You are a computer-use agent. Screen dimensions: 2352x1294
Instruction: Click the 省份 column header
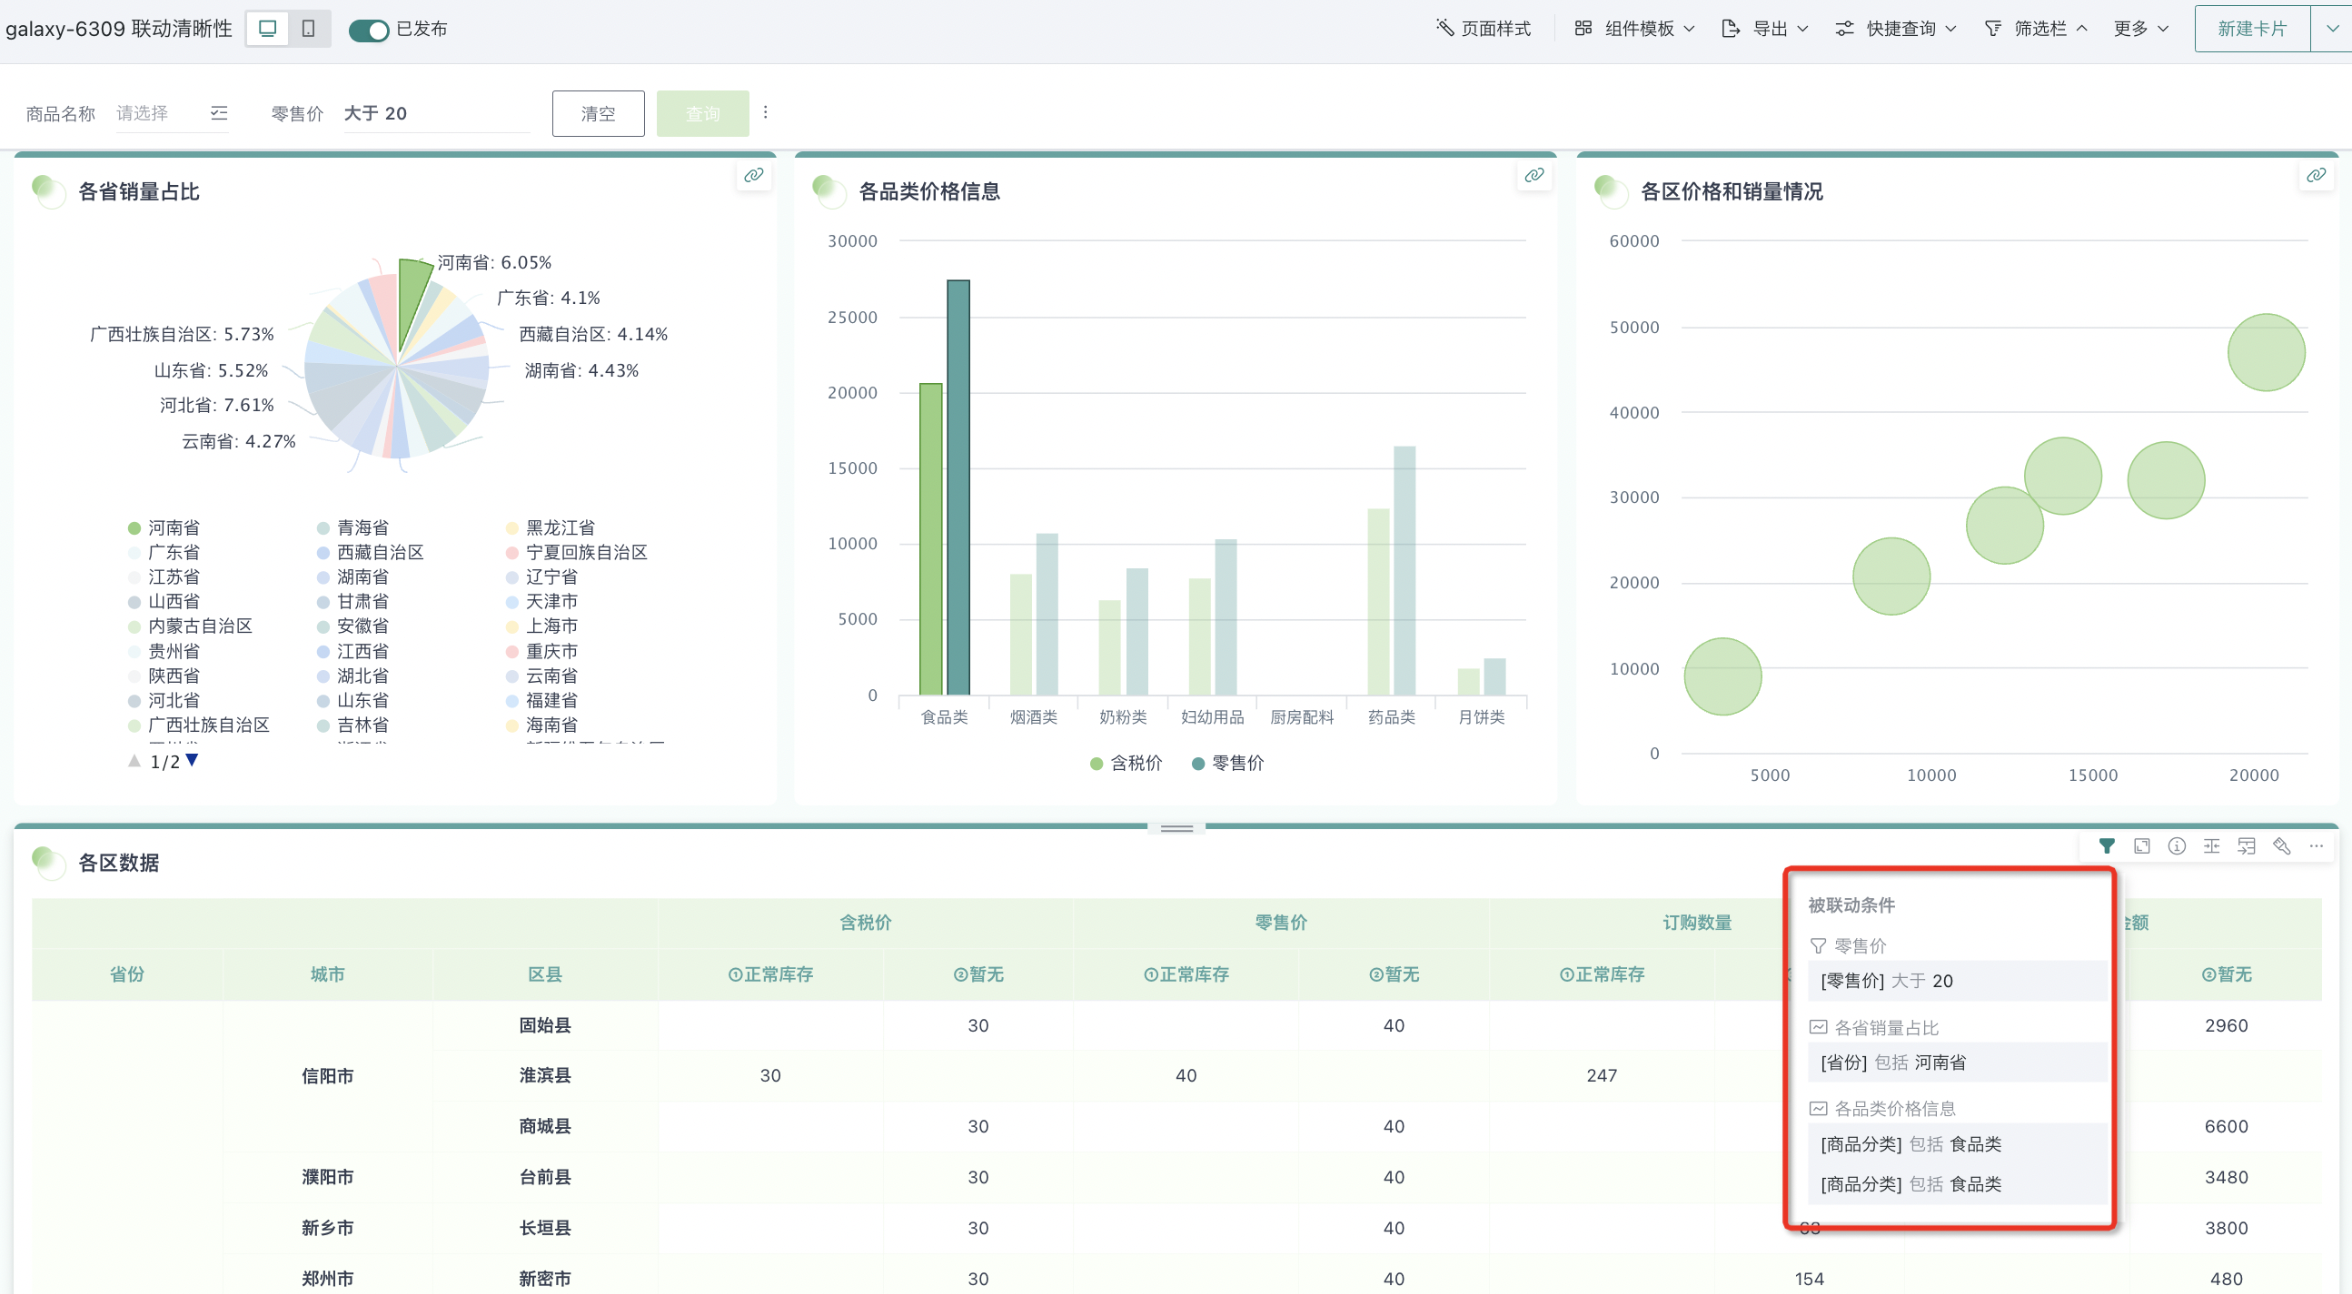(x=127, y=974)
